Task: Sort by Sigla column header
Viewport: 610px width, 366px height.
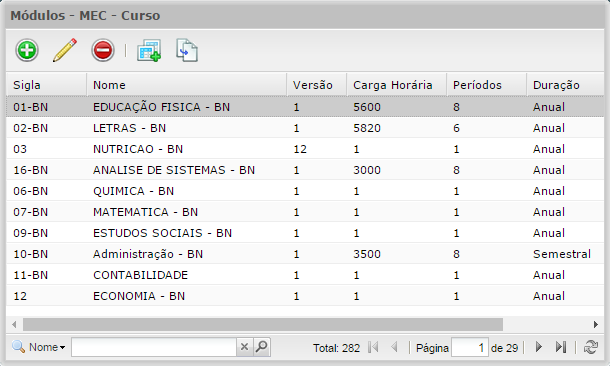Action: click(46, 85)
